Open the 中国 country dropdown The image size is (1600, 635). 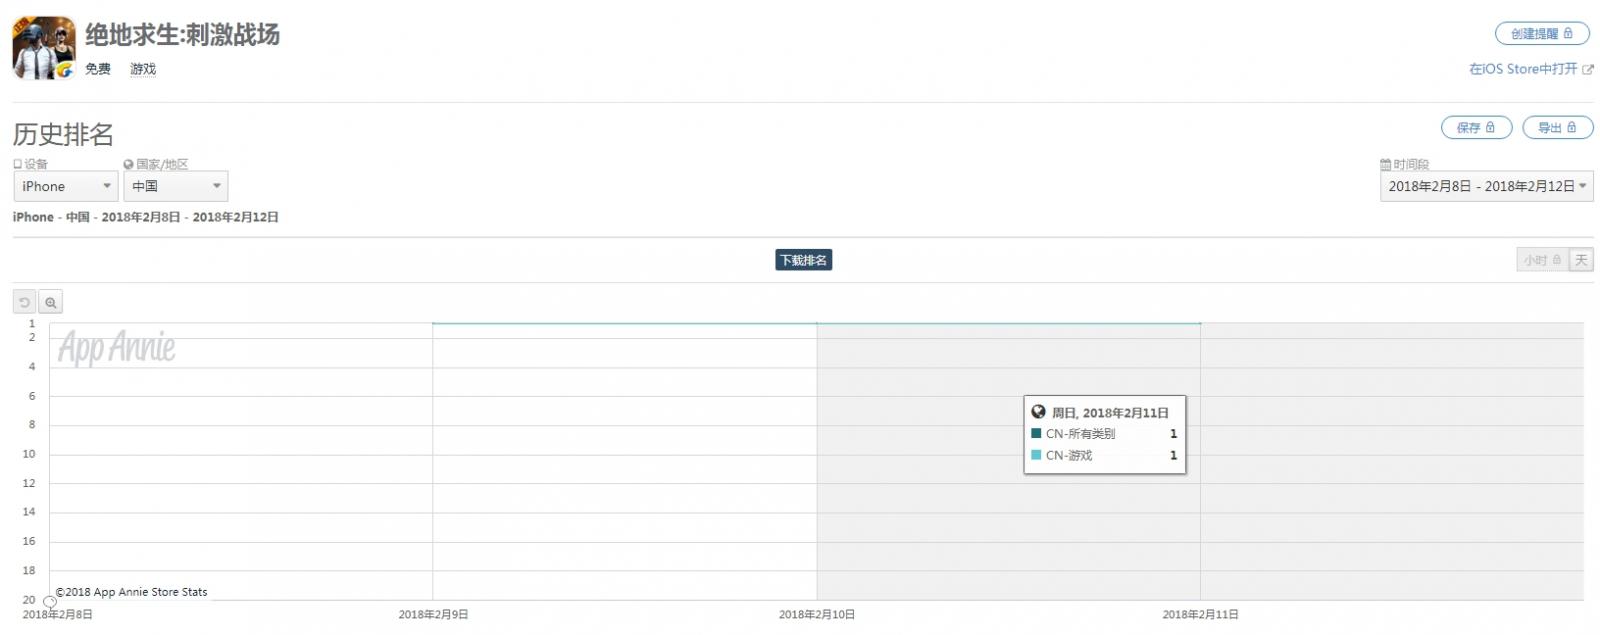click(176, 186)
